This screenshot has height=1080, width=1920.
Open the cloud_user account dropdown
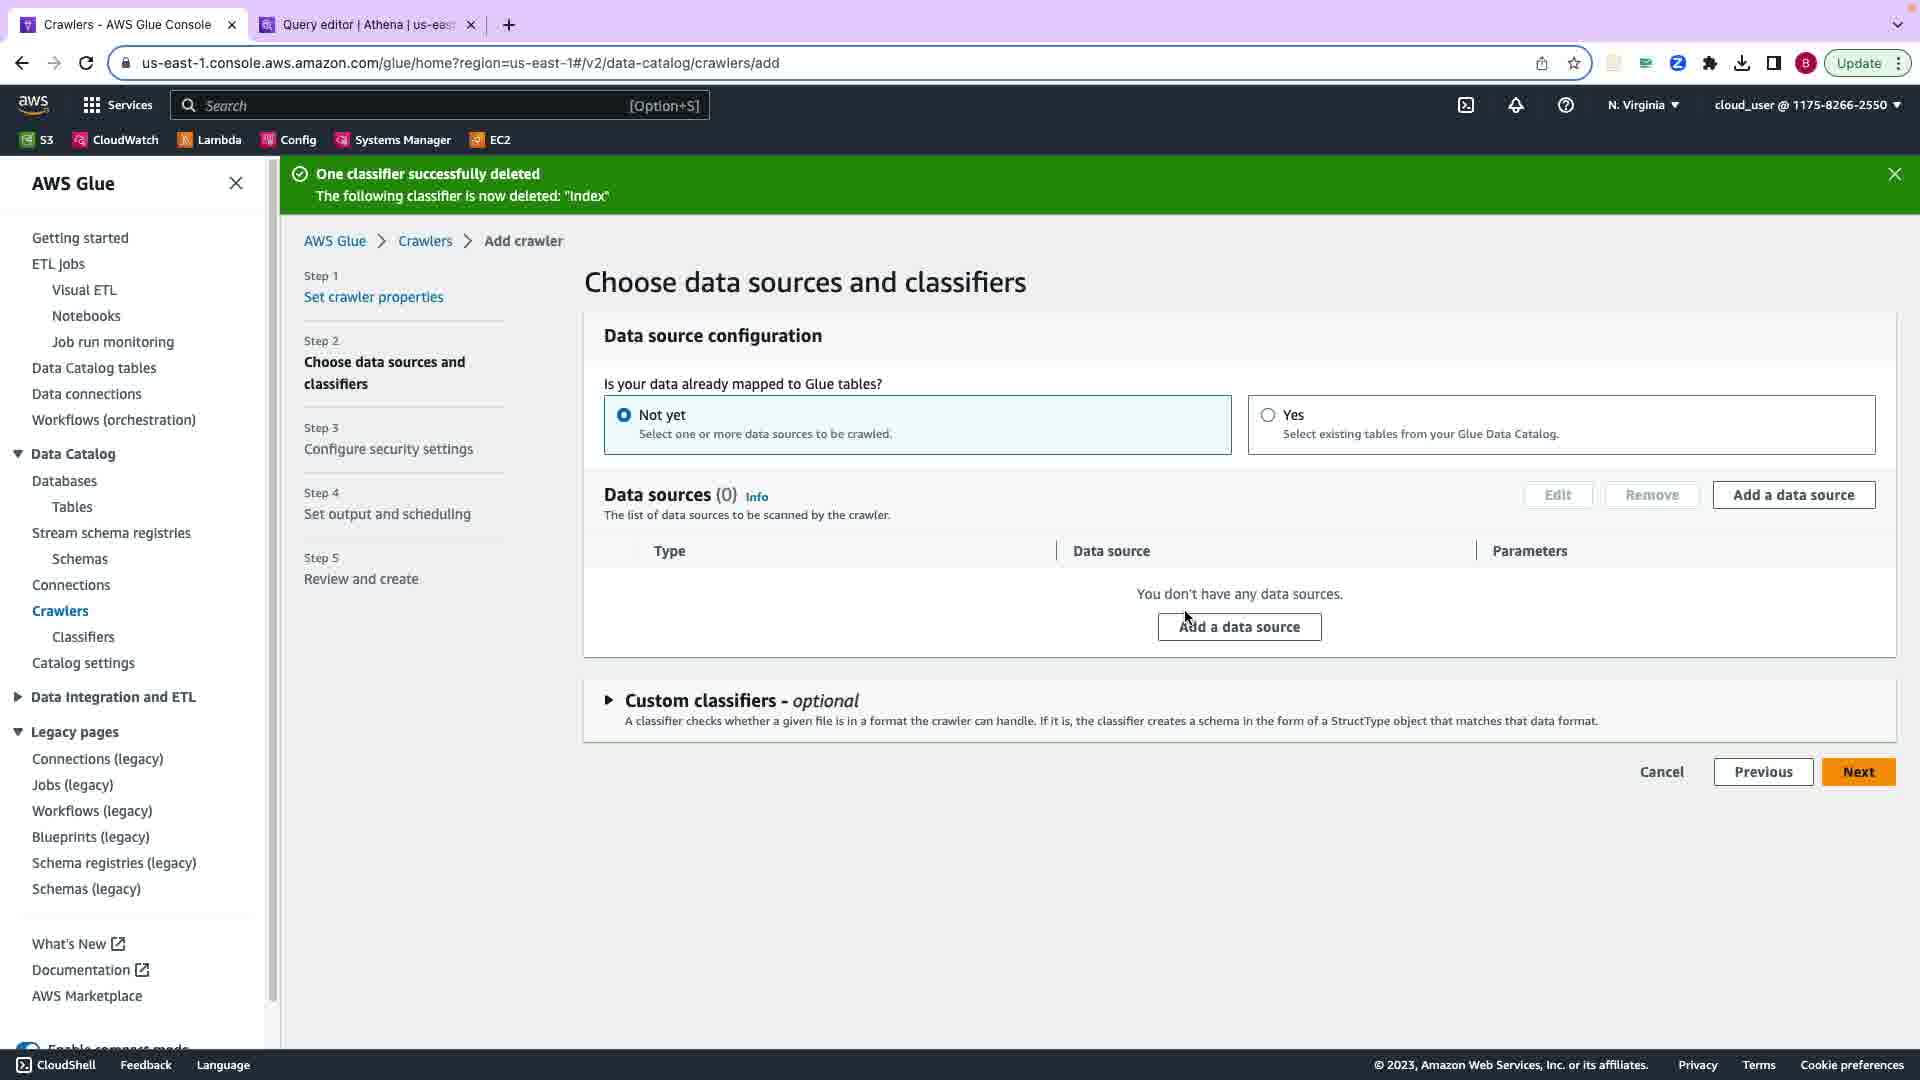point(1807,105)
